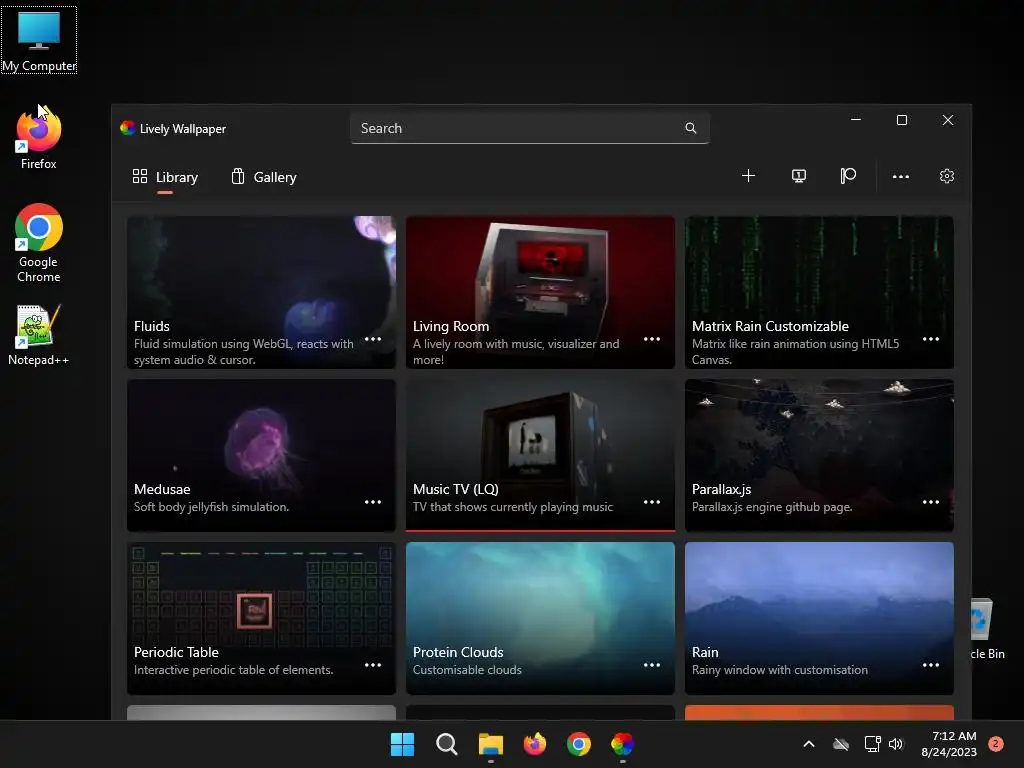Open more options for Protein Clouds wallpaper
Screen dimensions: 1024x768
tap(652, 665)
